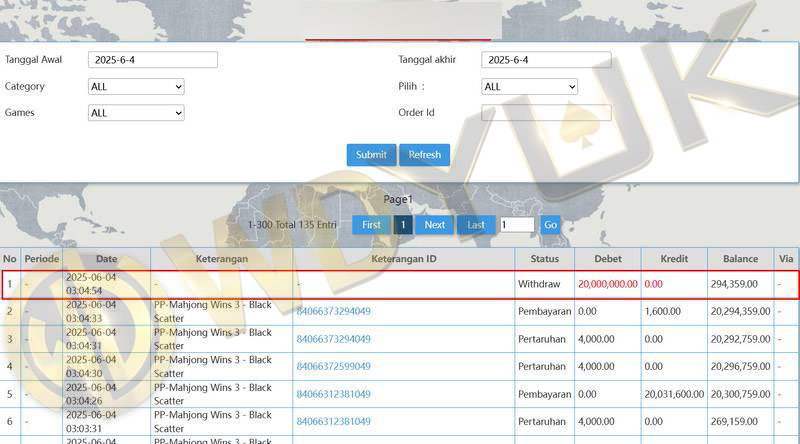Click balance value 20,300,759.00
This screenshot has width=800, height=444.
740,394
